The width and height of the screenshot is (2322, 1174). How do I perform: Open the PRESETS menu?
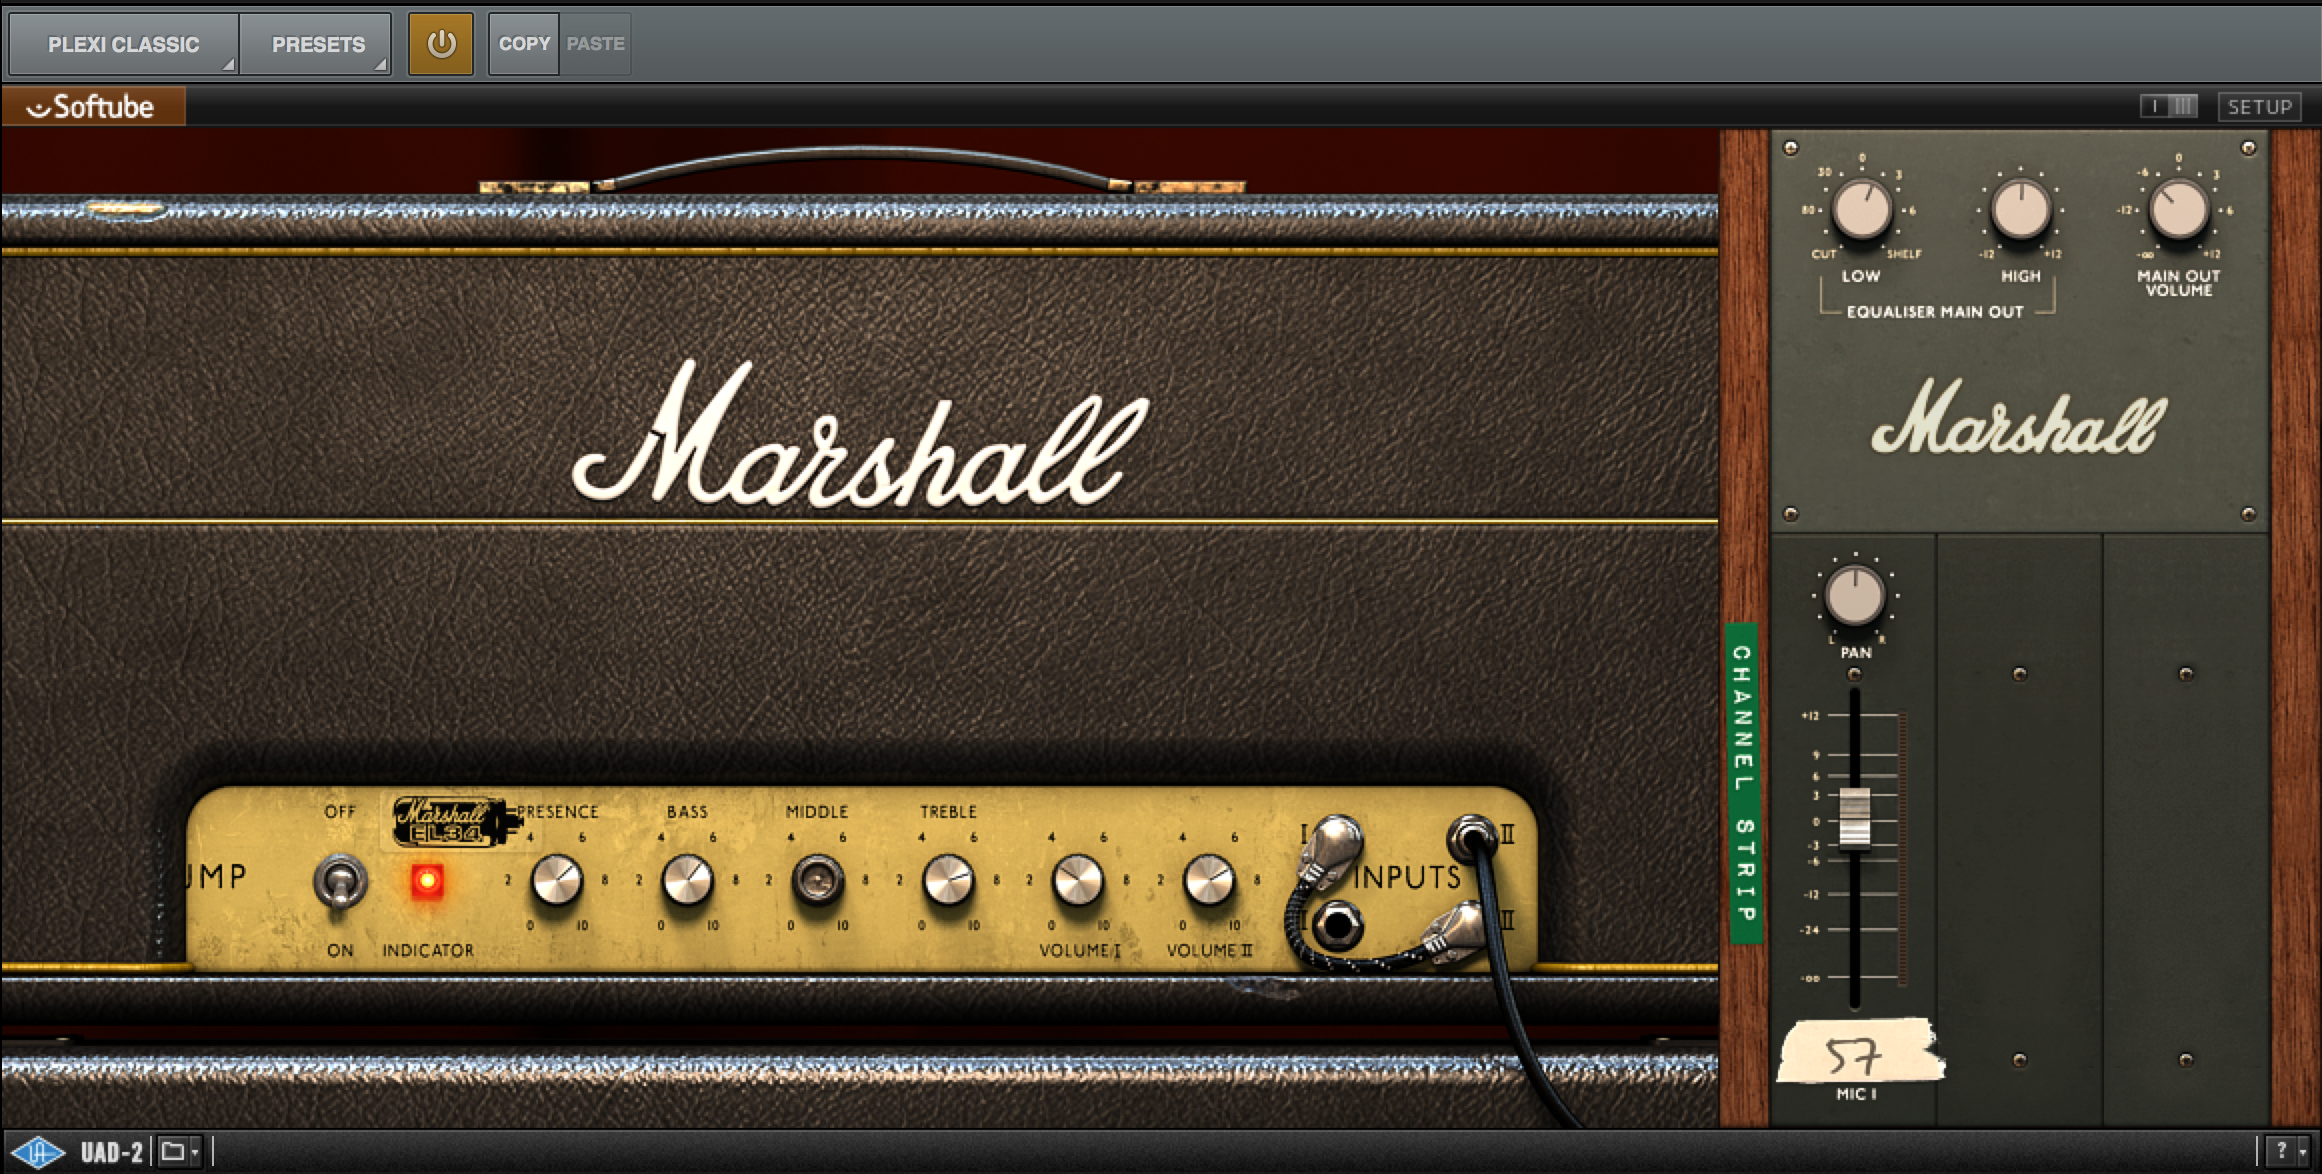316,44
